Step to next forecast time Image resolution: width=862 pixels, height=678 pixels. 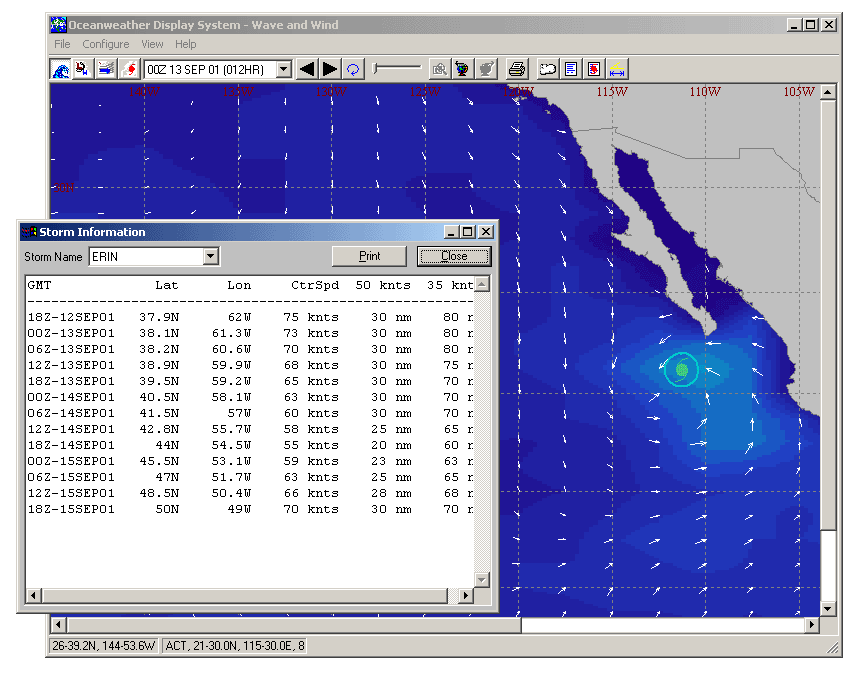(x=330, y=69)
